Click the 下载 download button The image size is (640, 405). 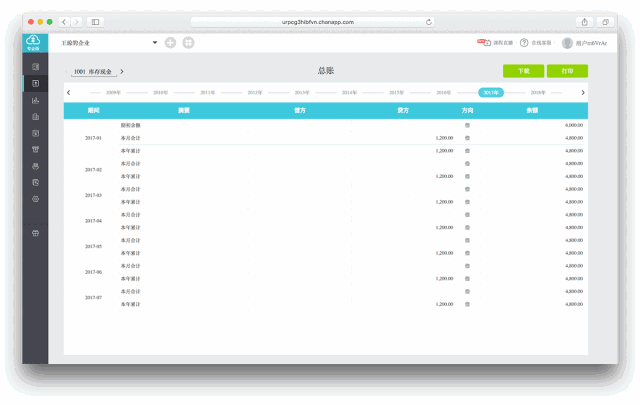point(523,71)
